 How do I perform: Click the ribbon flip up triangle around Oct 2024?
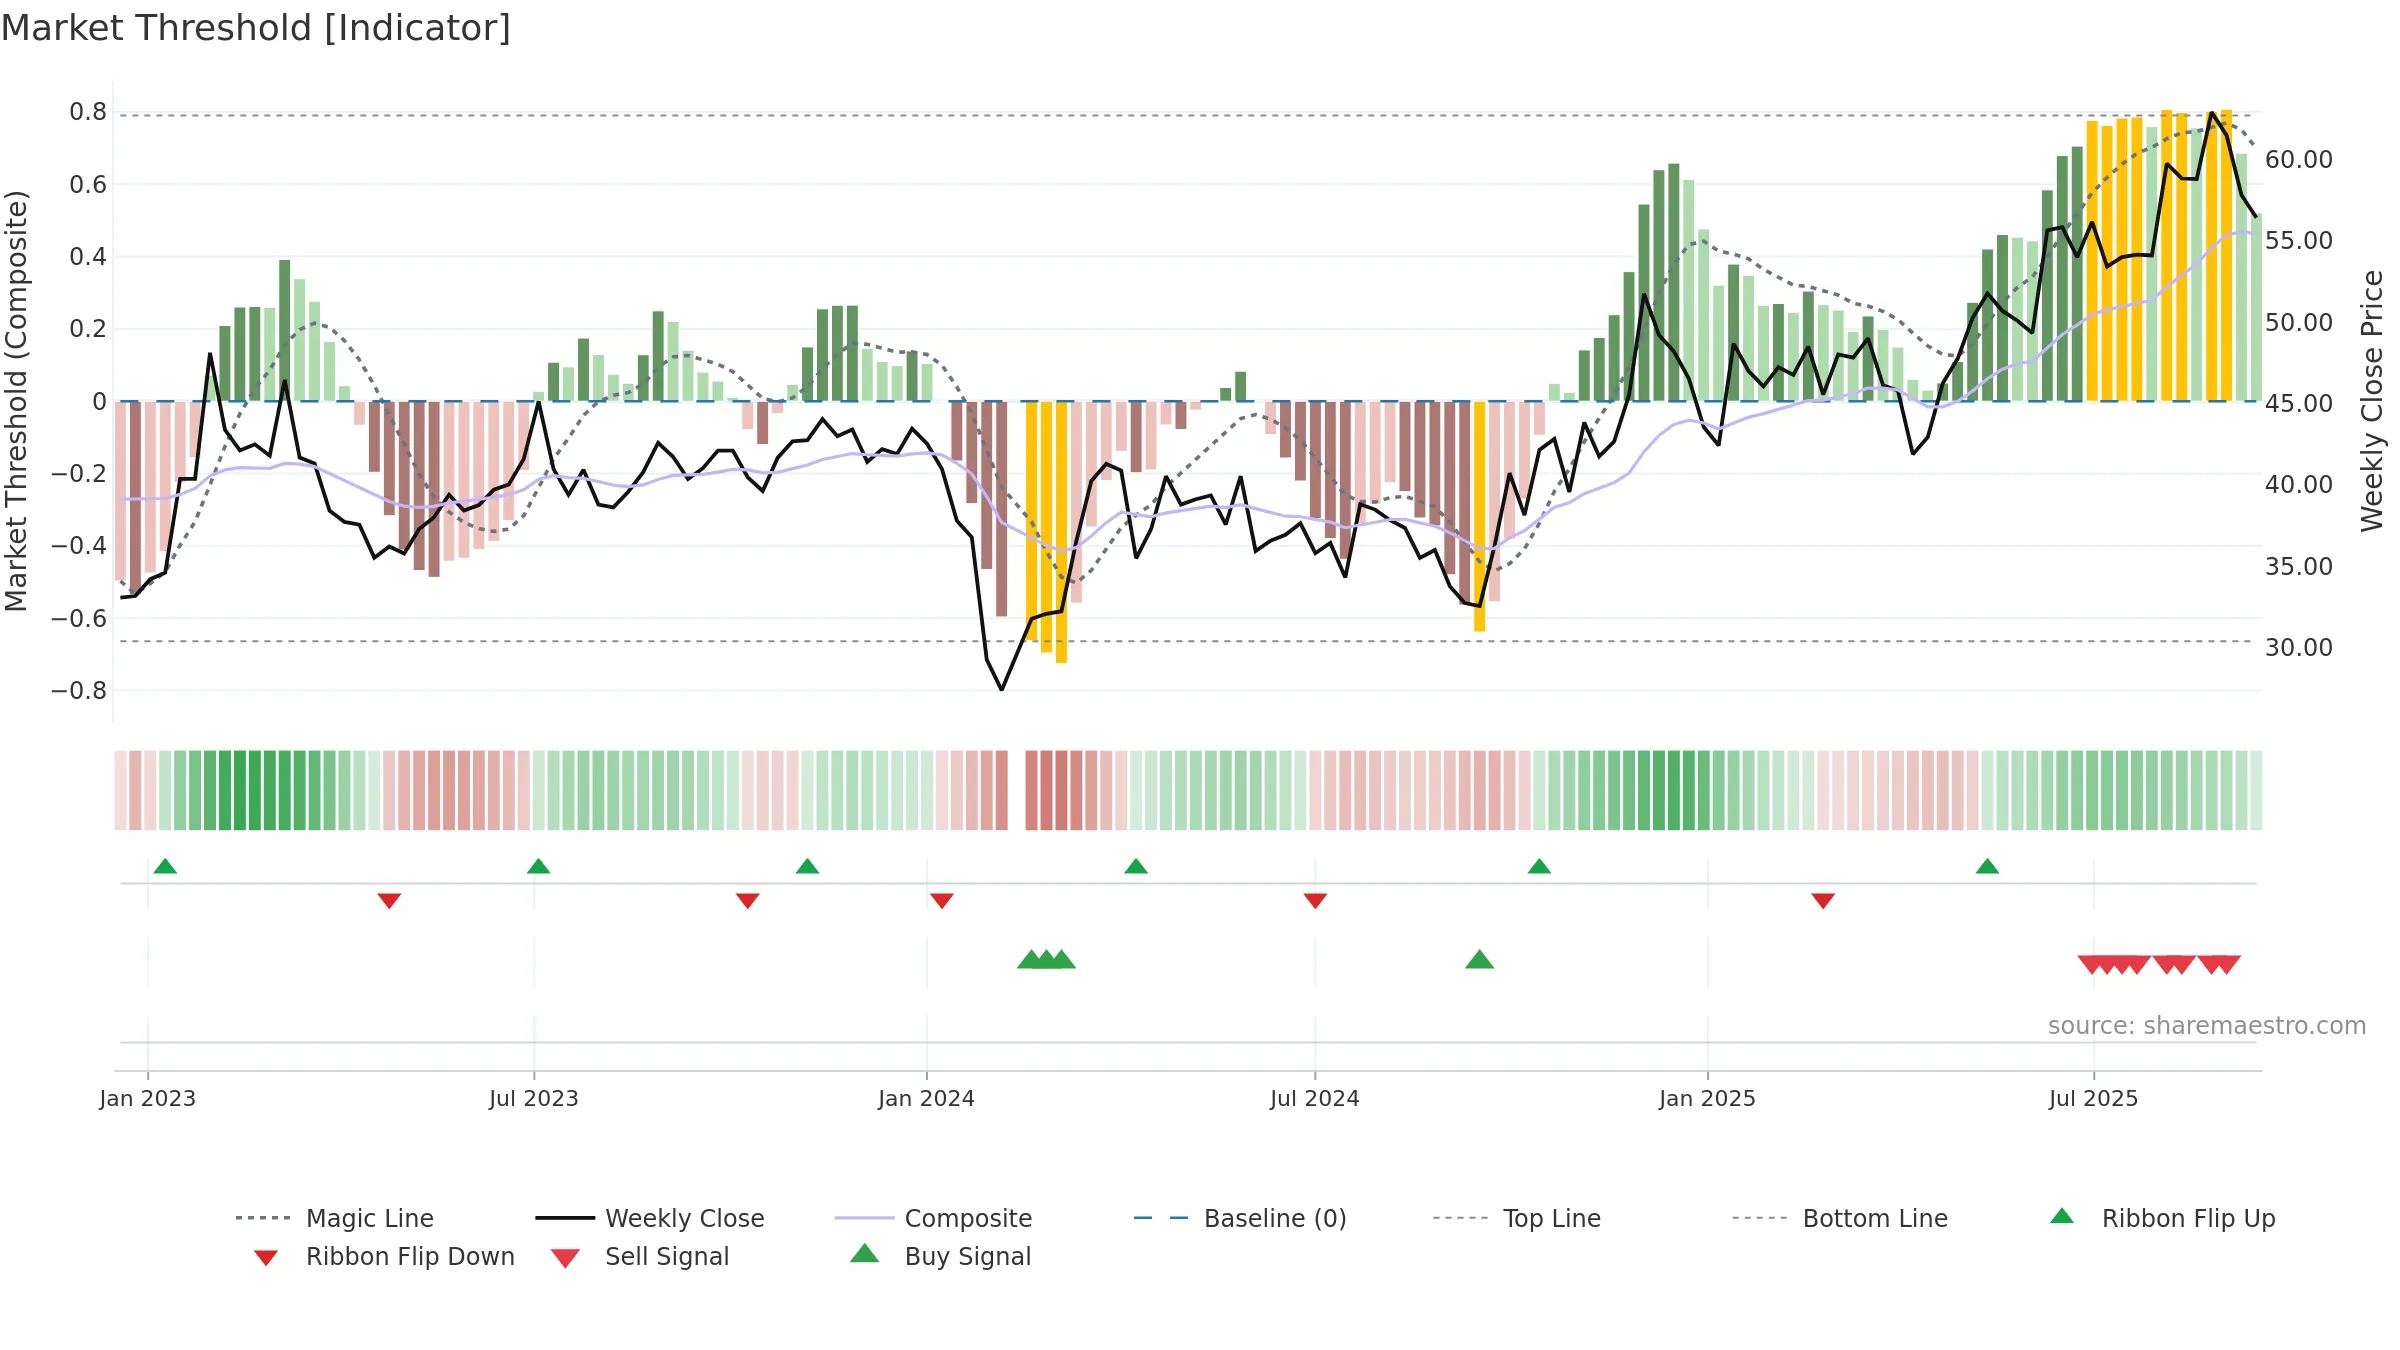[1539, 866]
